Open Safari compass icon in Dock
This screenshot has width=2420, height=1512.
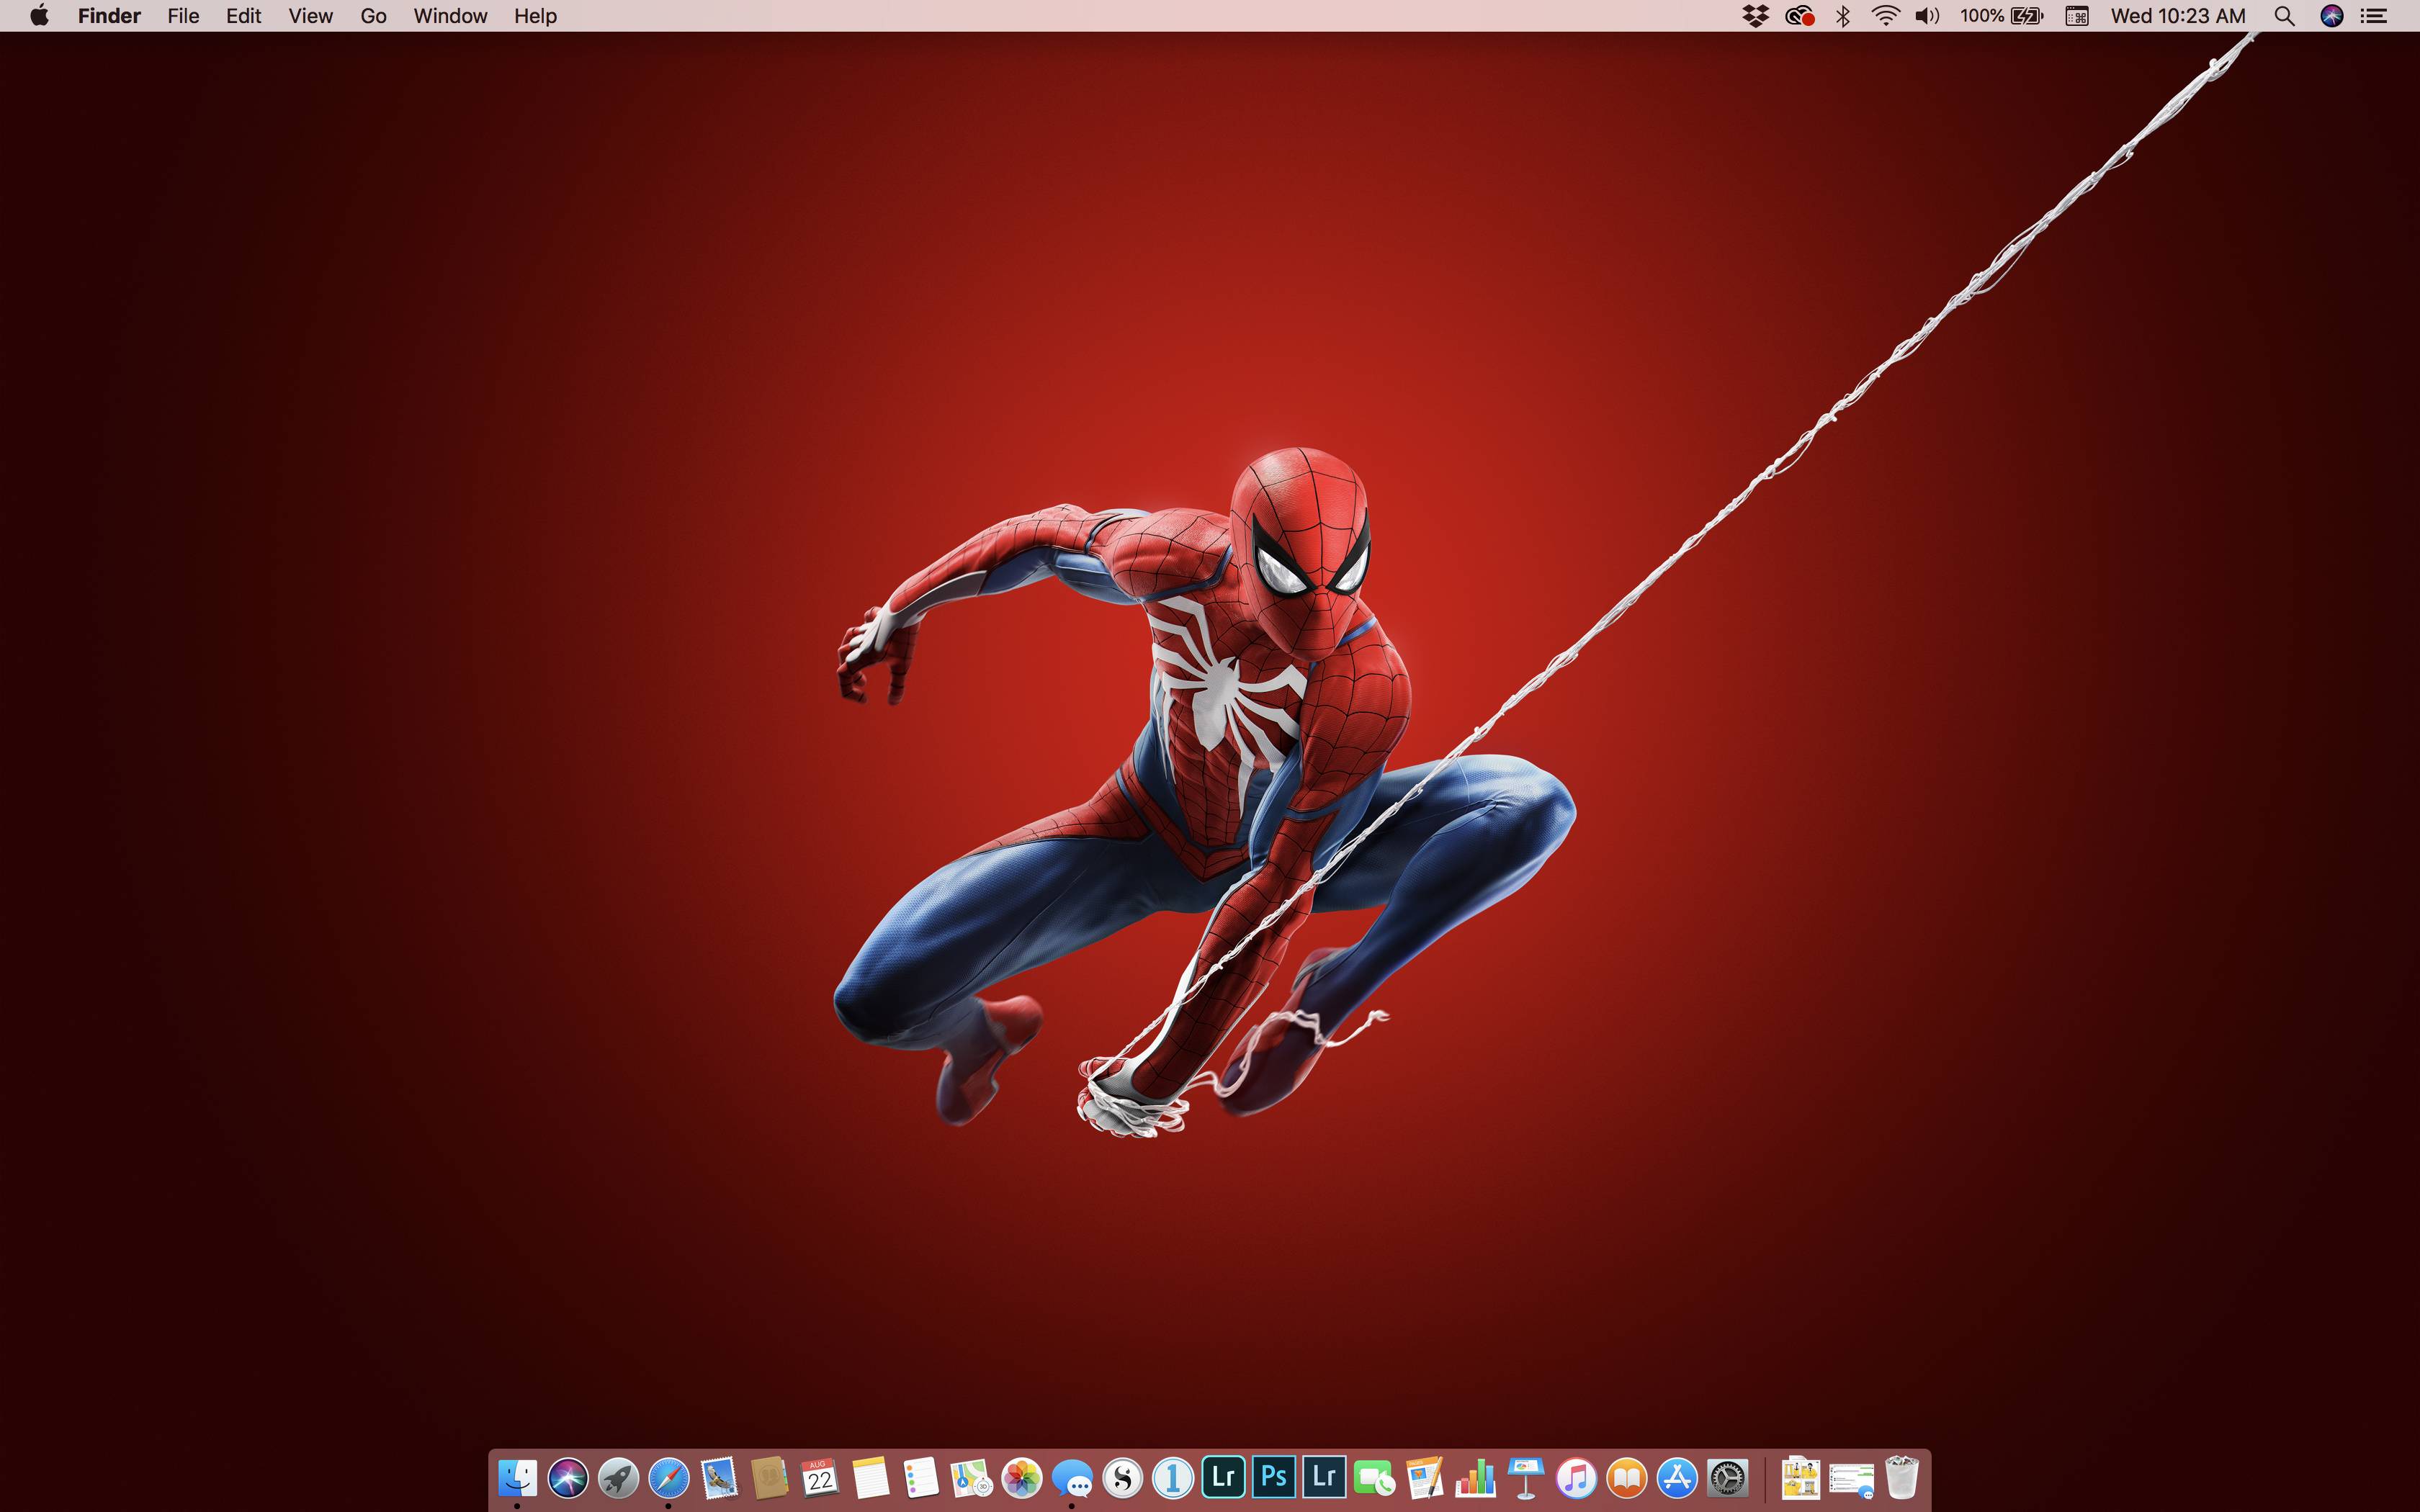click(669, 1477)
